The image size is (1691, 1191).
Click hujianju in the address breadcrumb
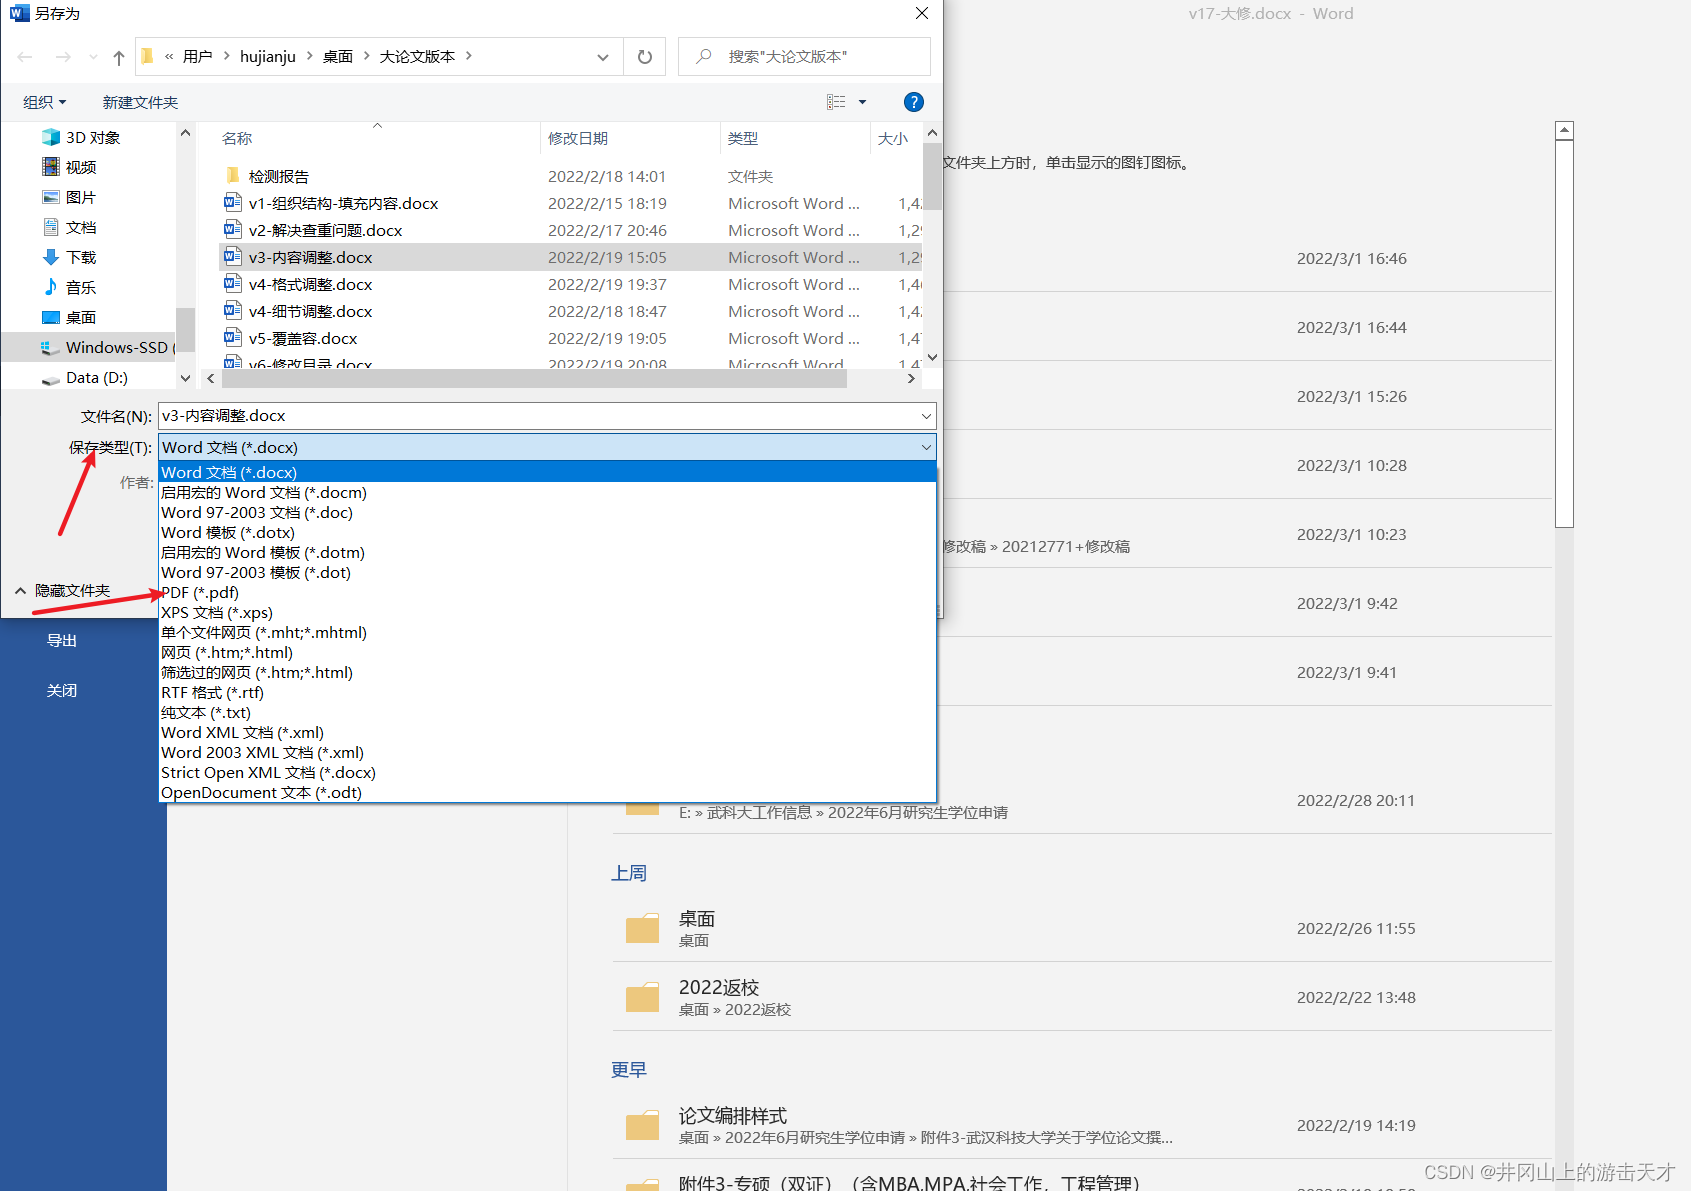click(x=268, y=56)
